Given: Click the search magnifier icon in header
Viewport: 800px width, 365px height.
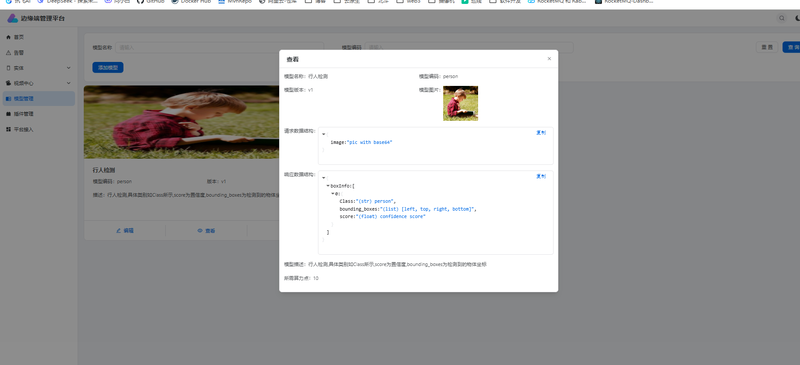Looking at the screenshot, I should [x=782, y=18].
